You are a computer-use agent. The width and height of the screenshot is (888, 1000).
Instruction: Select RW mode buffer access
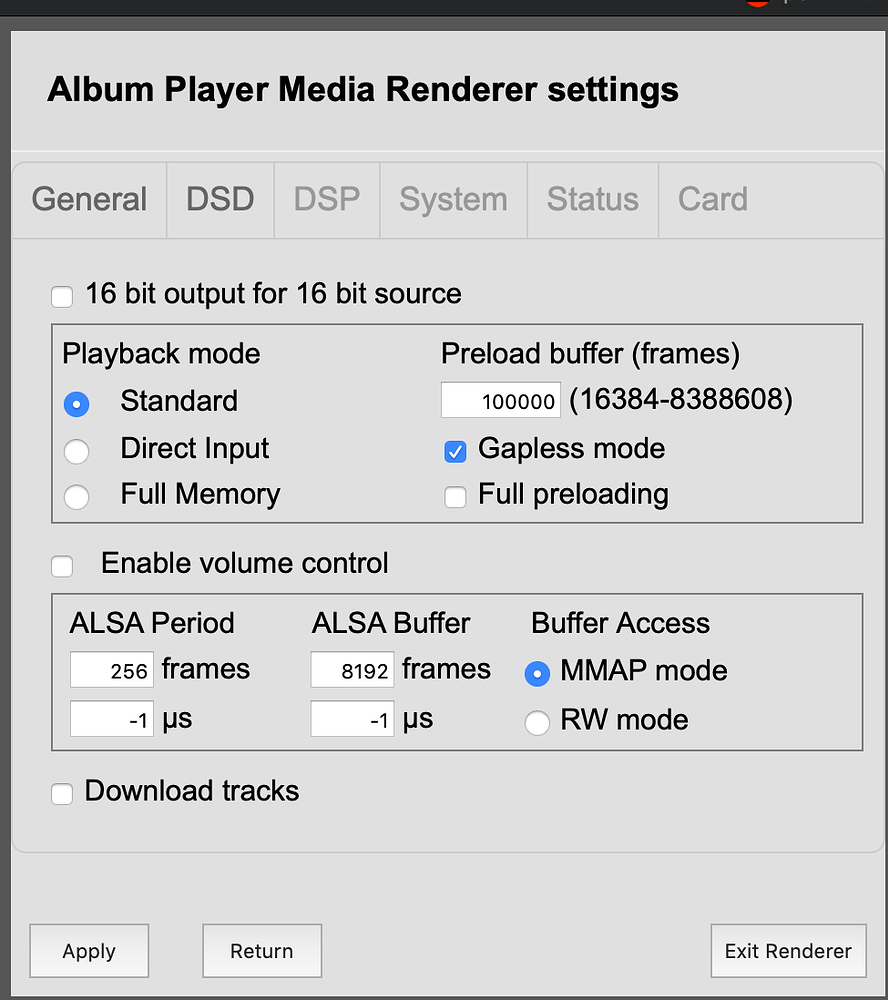(537, 722)
